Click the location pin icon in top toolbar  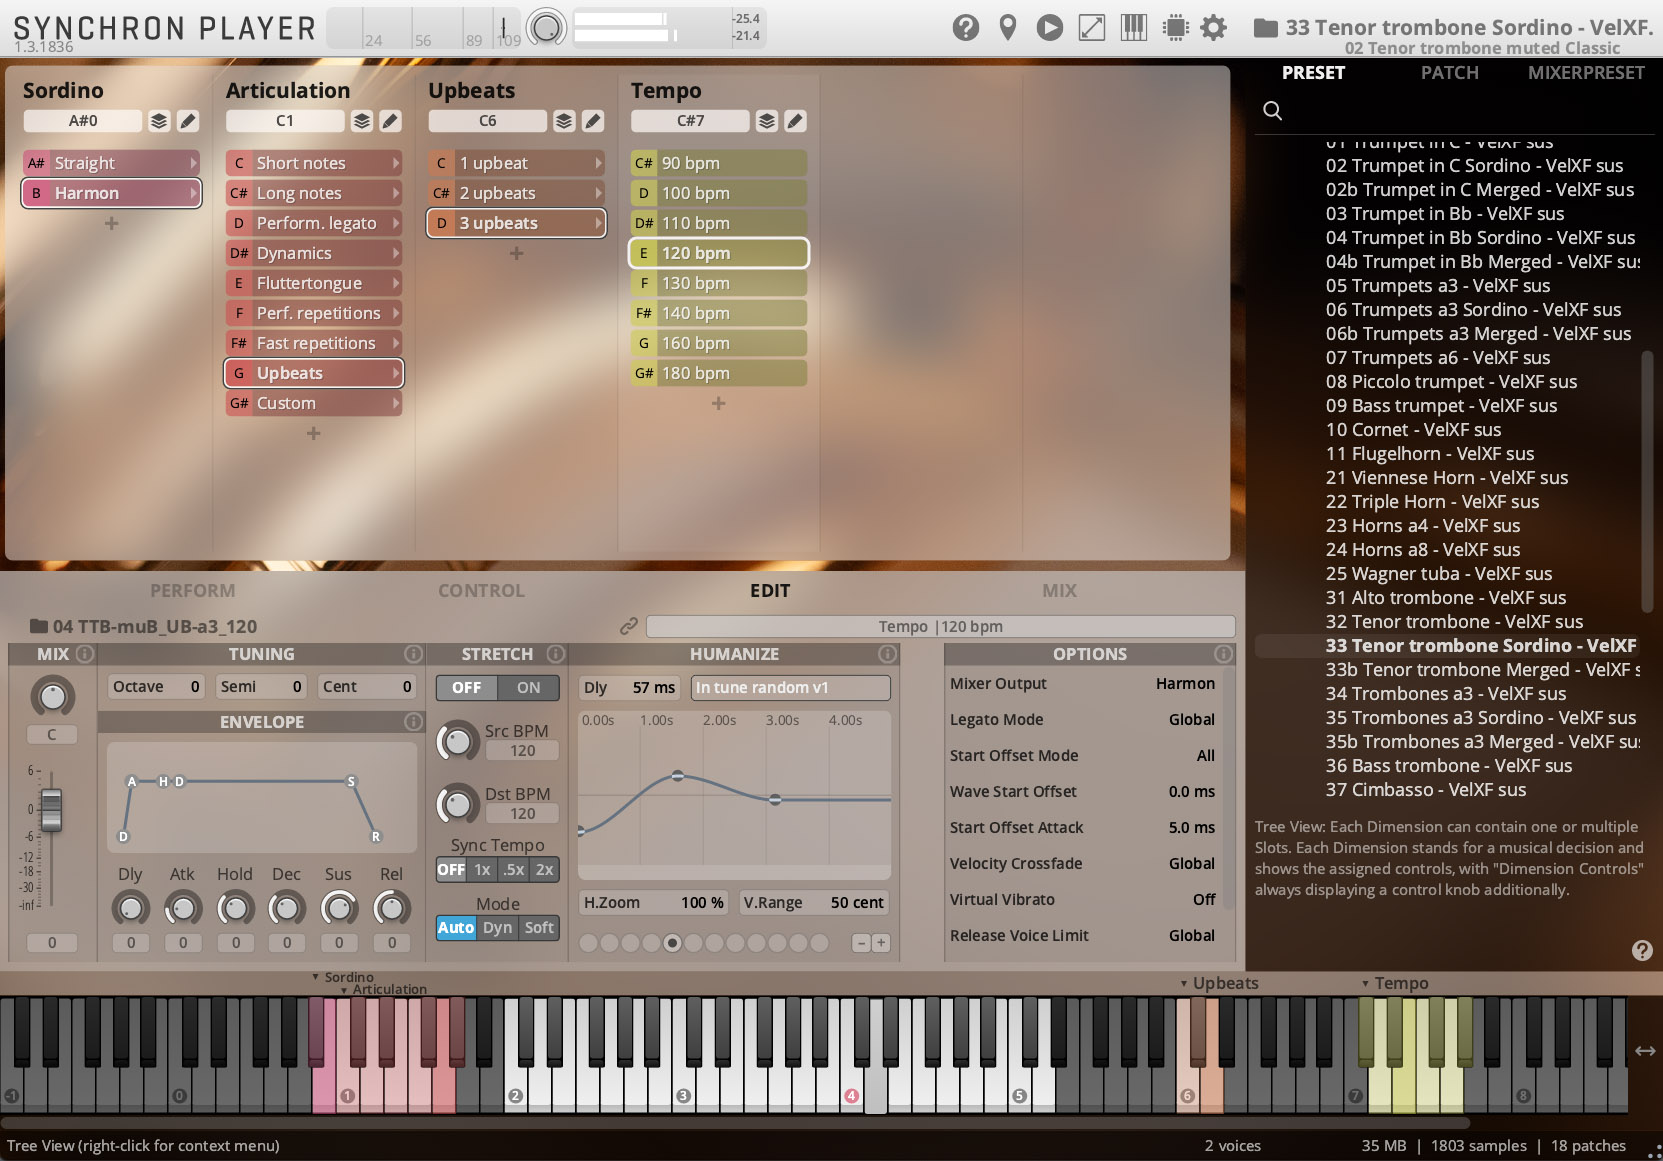[1008, 27]
